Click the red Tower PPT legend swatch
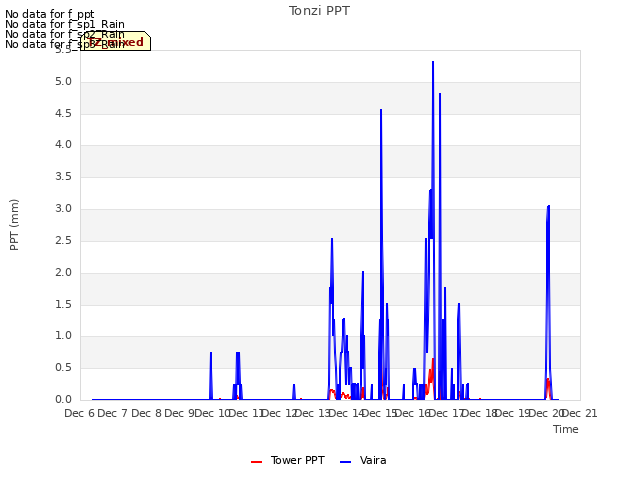Screen dimensions: 640x480 click(x=256, y=462)
